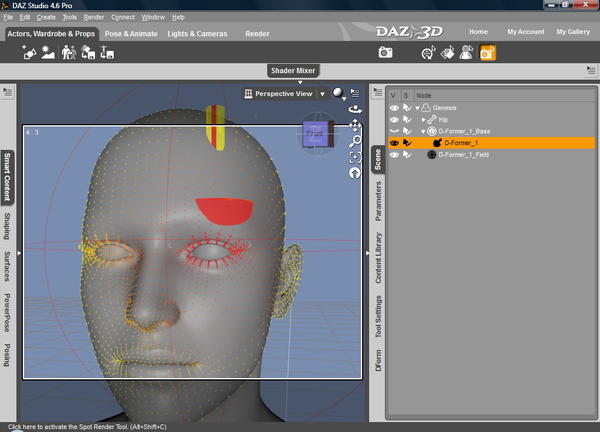Open draw style dropdown arrow beside sphere
This screenshot has height=432, width=600.
[344, 99]
